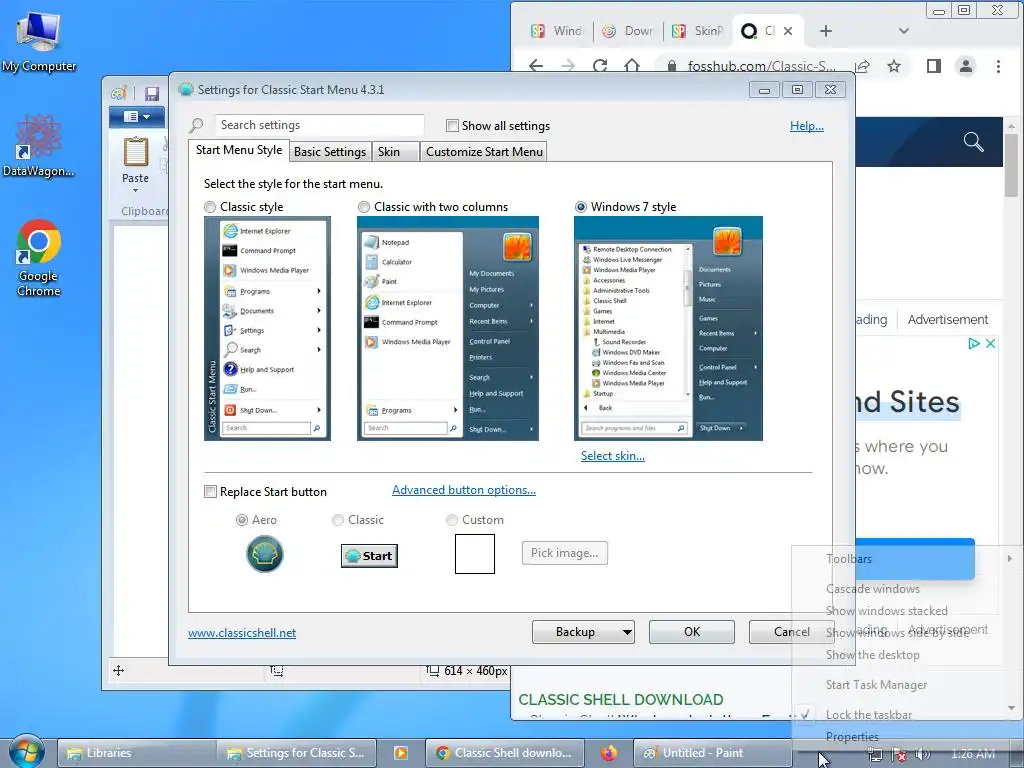
Task: Open Advanced button options link
Action: pyautogui.click(x=464, y=490)
